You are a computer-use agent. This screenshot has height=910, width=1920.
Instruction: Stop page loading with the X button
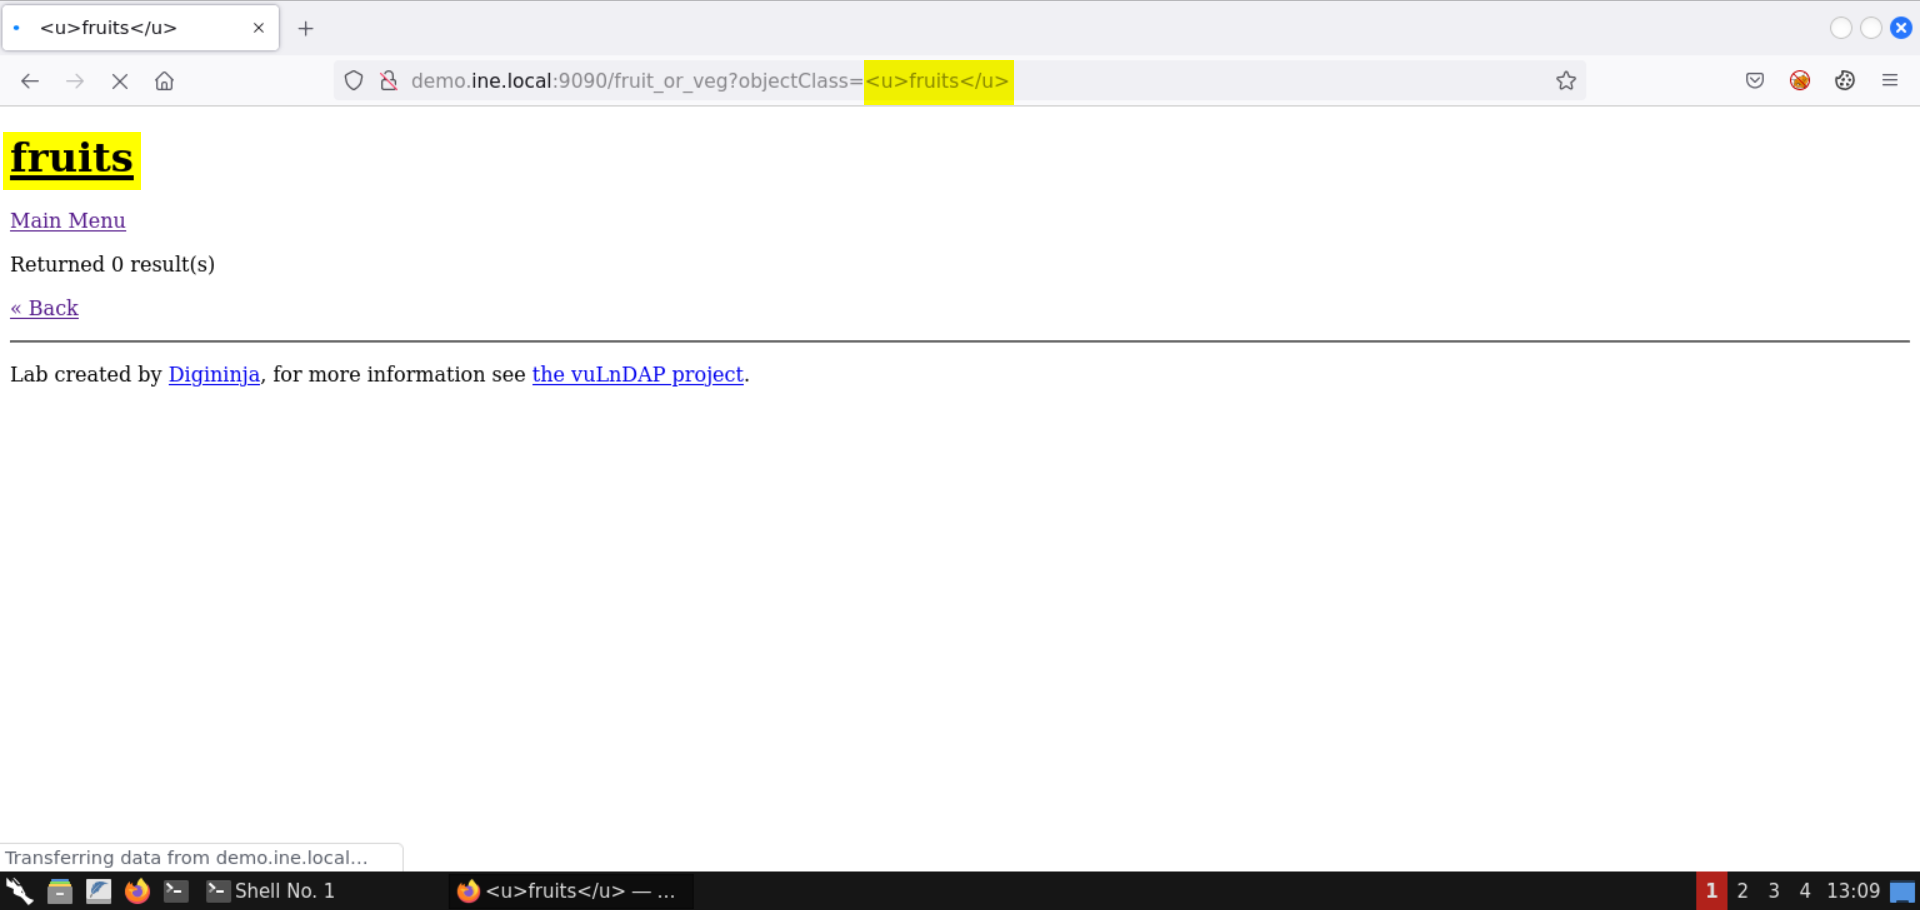tap(120, 81)
